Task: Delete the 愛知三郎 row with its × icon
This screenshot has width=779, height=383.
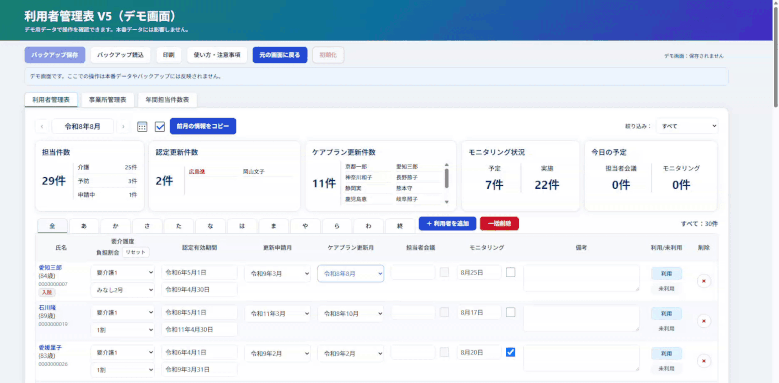Action: tap(703, 281)
